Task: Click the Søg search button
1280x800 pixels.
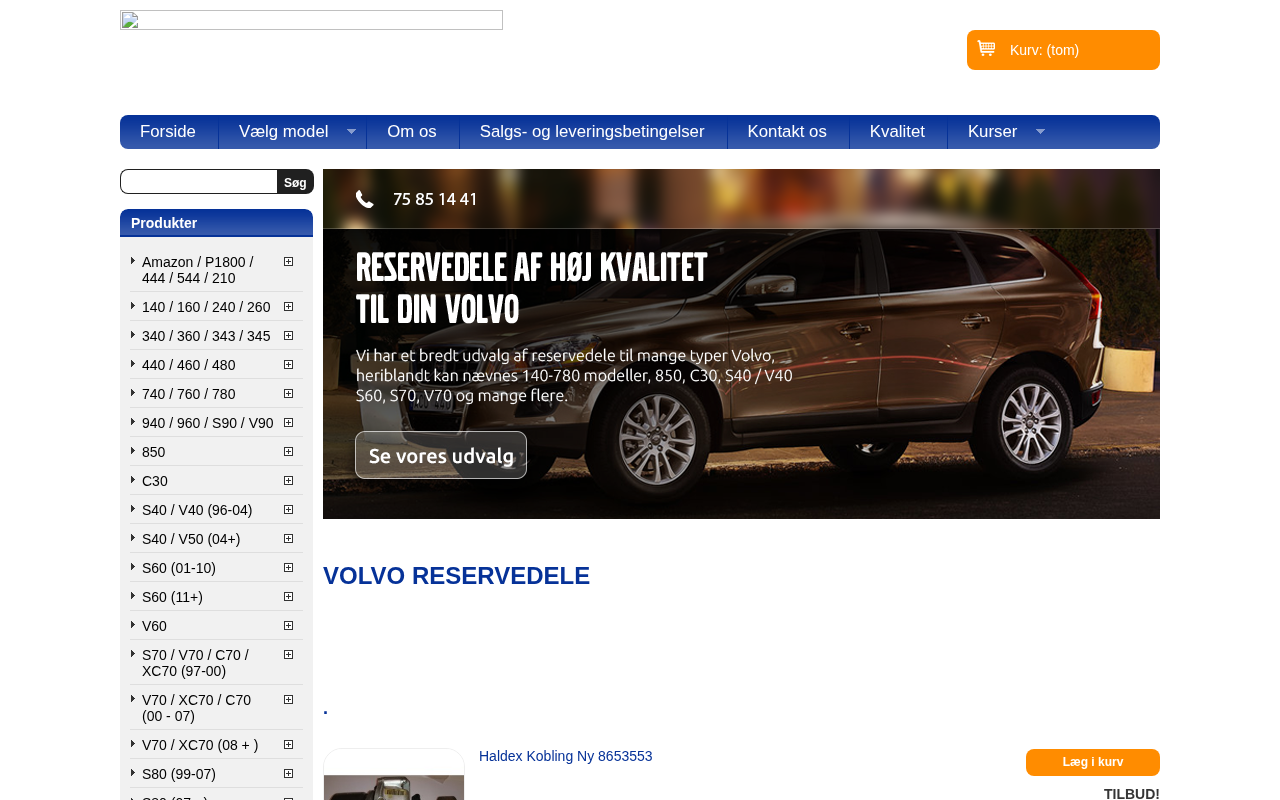Action: 295,182
